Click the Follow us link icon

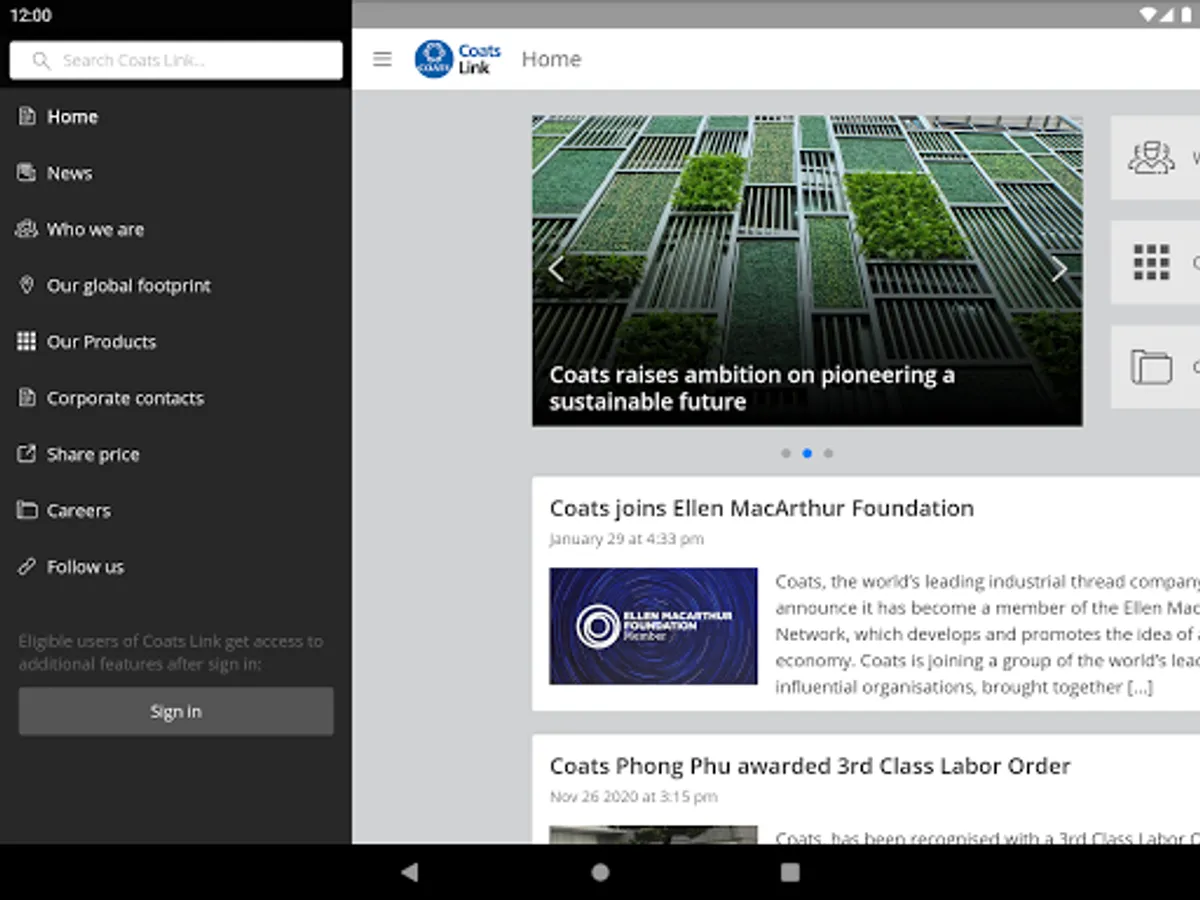27,567
